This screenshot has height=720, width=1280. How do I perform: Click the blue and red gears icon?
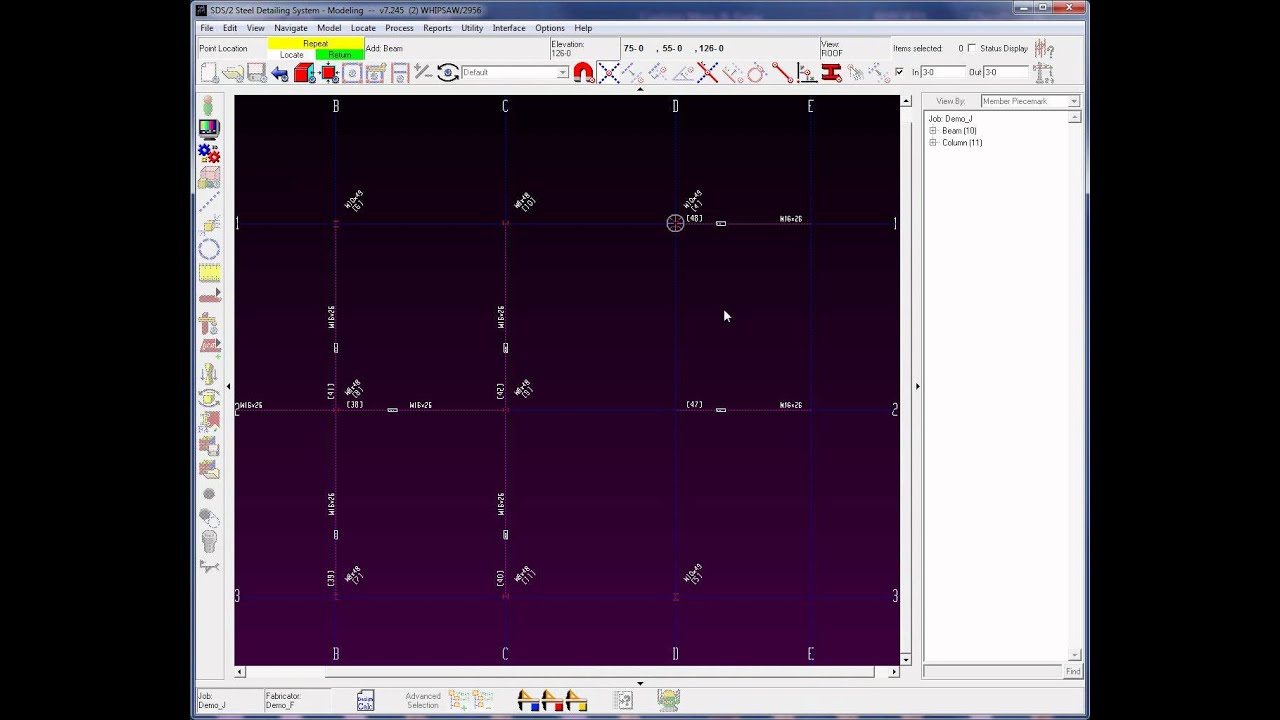click(208, 153)
